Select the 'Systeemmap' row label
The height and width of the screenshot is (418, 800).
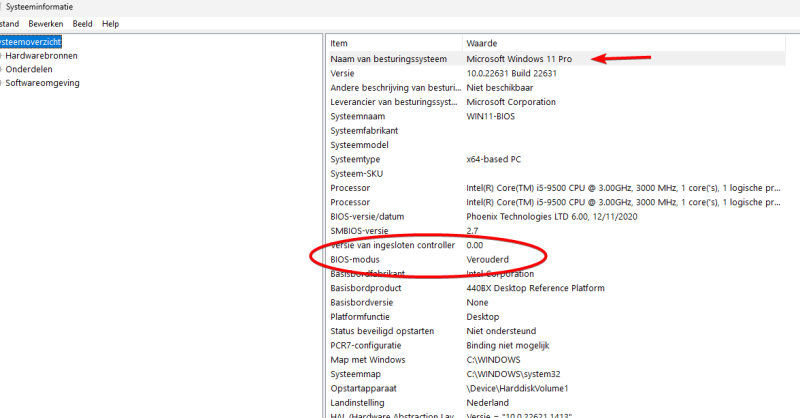click(355, 374)
